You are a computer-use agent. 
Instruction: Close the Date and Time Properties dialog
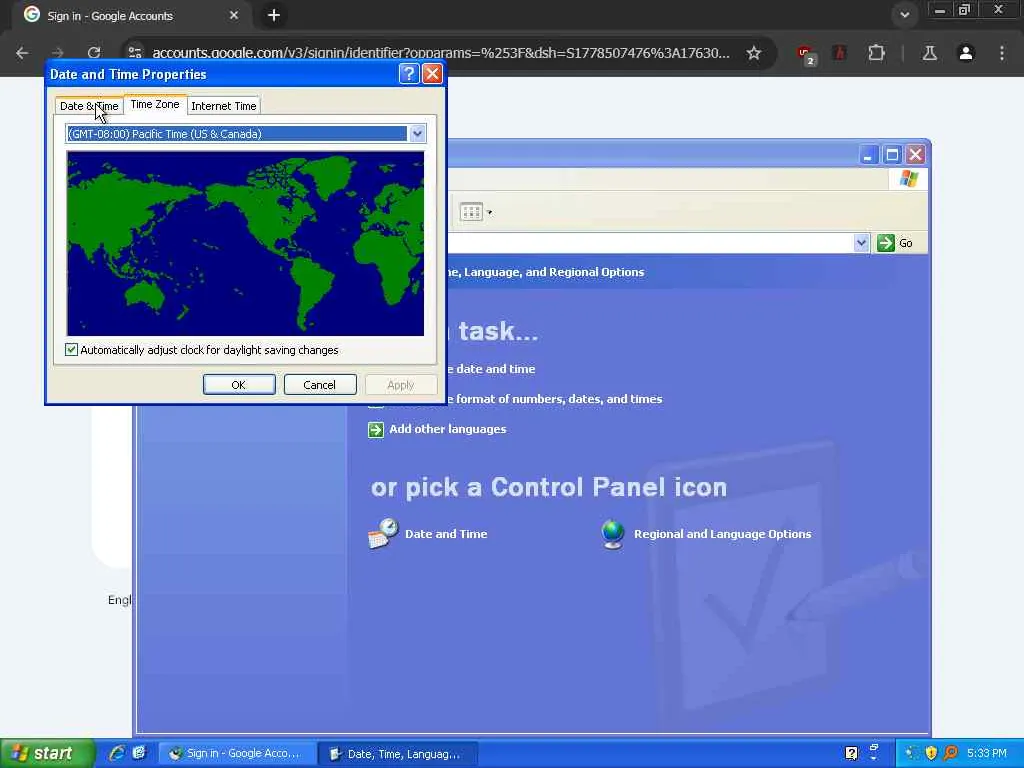[x=432, y=74]
